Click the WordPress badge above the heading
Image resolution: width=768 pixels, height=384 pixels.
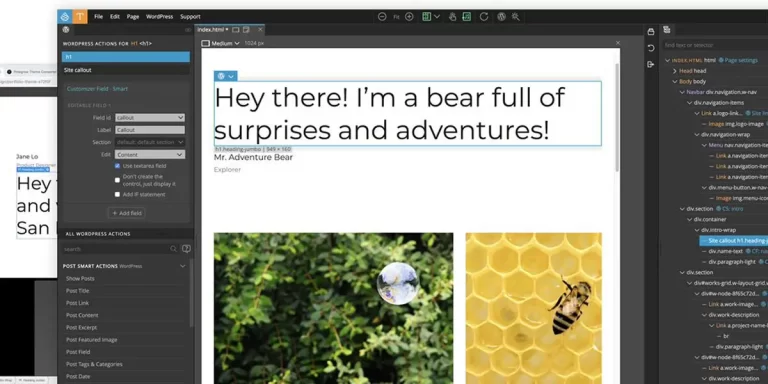click(x=225, y=76)
